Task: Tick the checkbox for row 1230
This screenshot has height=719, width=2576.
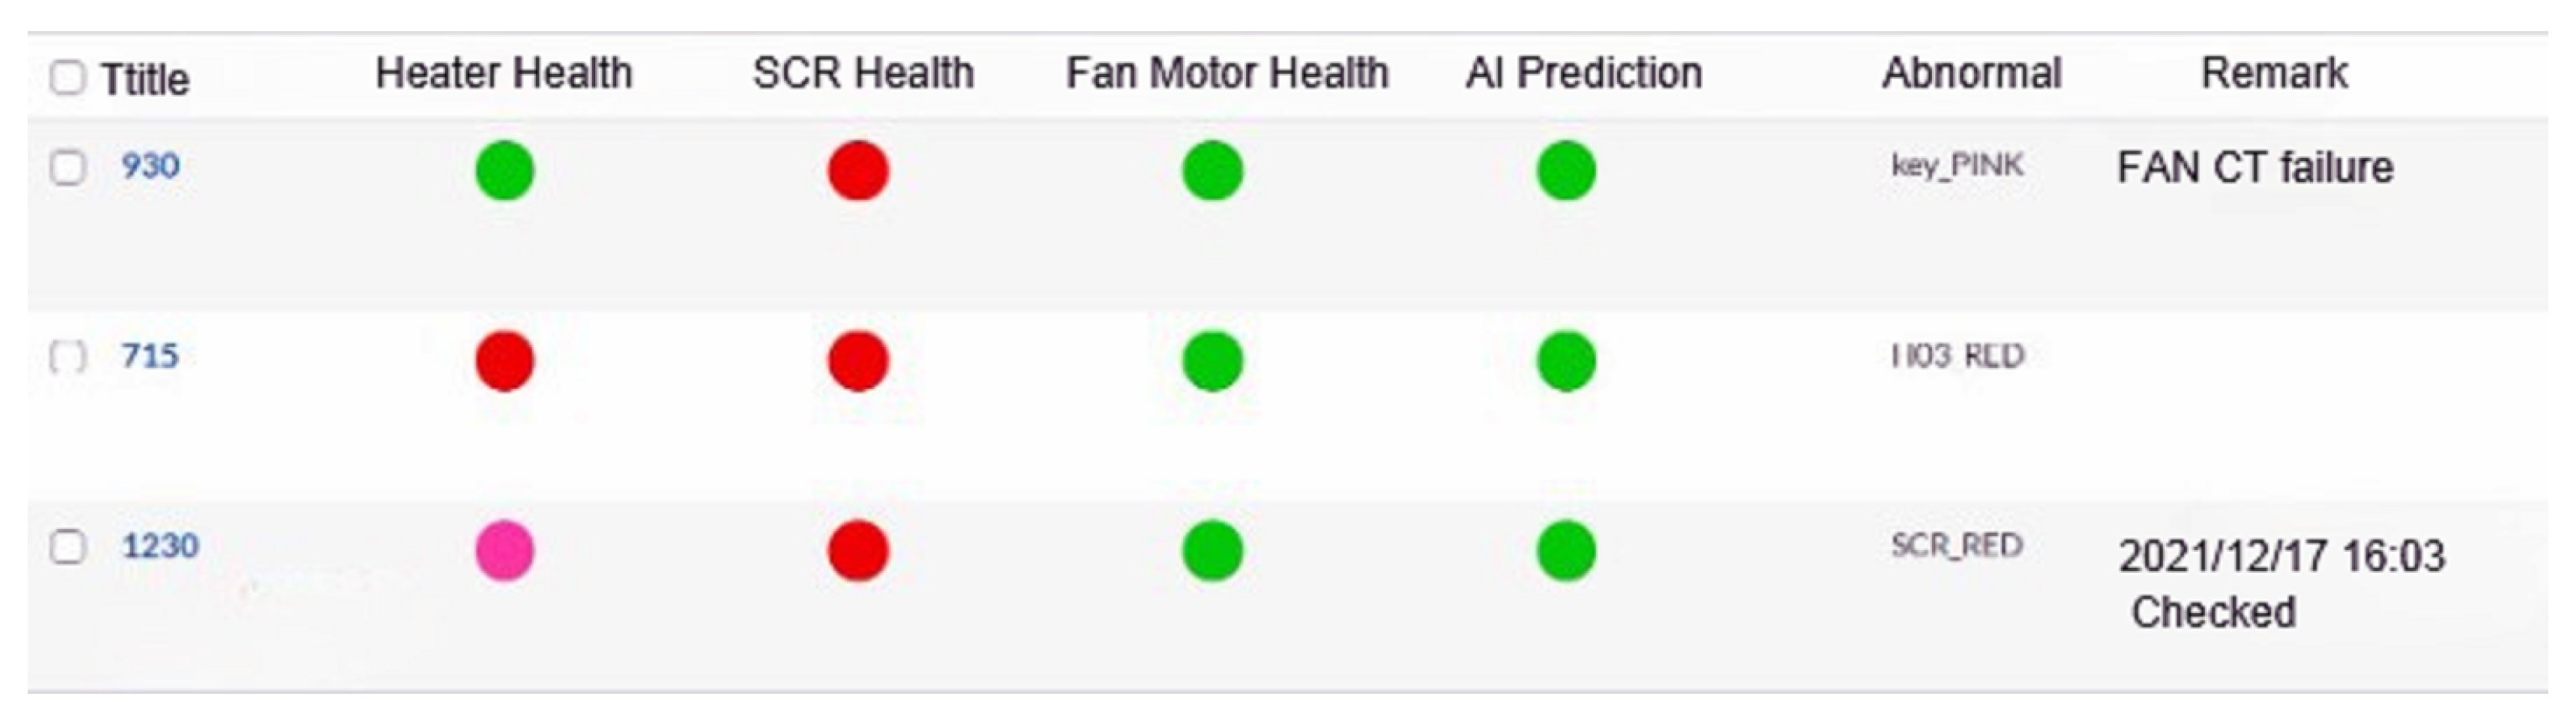Action: click(67, 547)
